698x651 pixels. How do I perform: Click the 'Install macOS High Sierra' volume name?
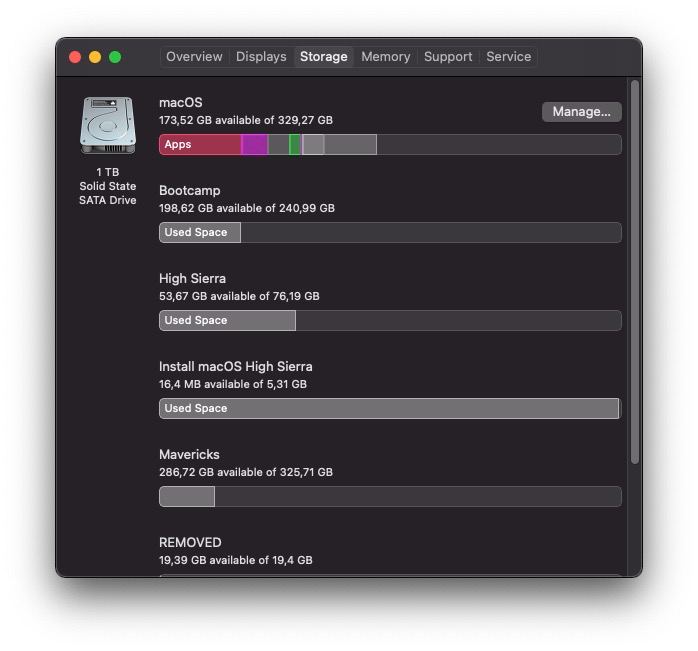click(x=235, y=366)
